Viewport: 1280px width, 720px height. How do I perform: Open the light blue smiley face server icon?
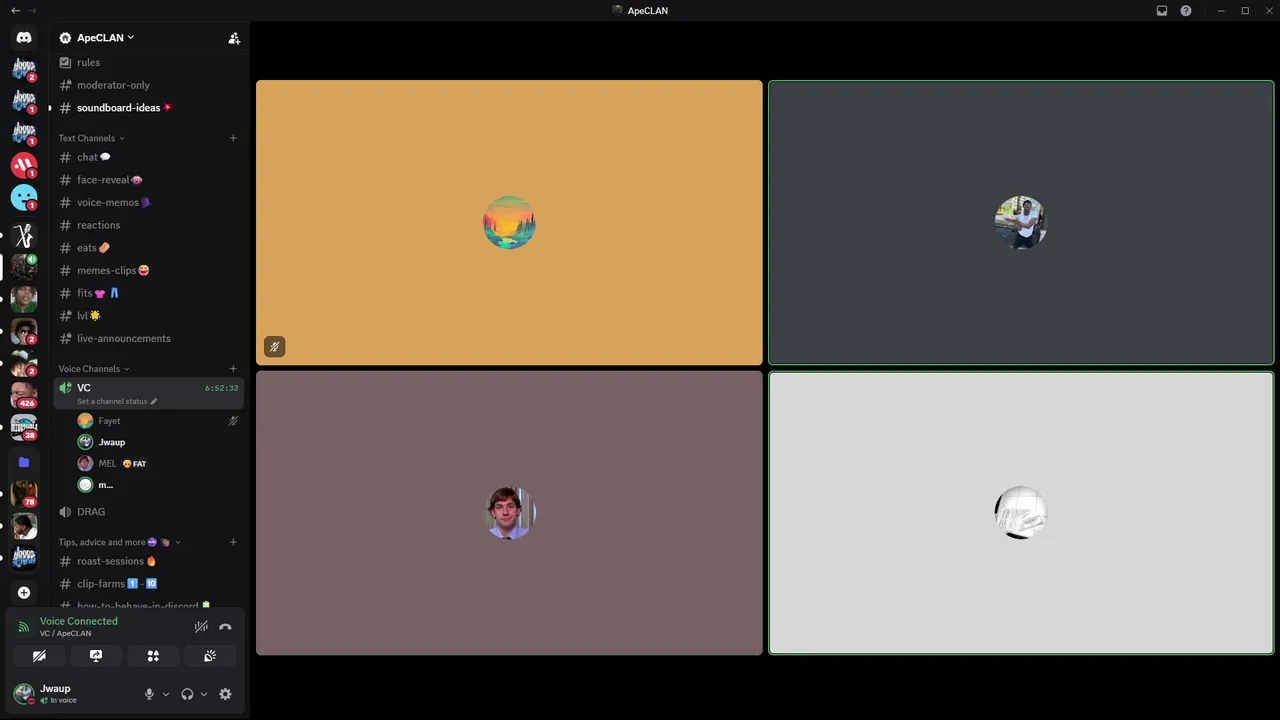pos(24,197)
